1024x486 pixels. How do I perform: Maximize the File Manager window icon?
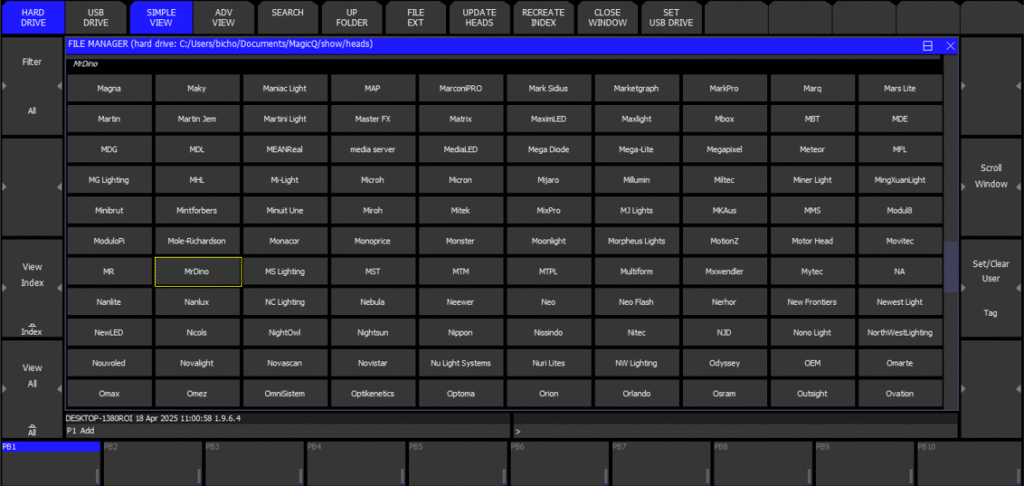[928, 46]
